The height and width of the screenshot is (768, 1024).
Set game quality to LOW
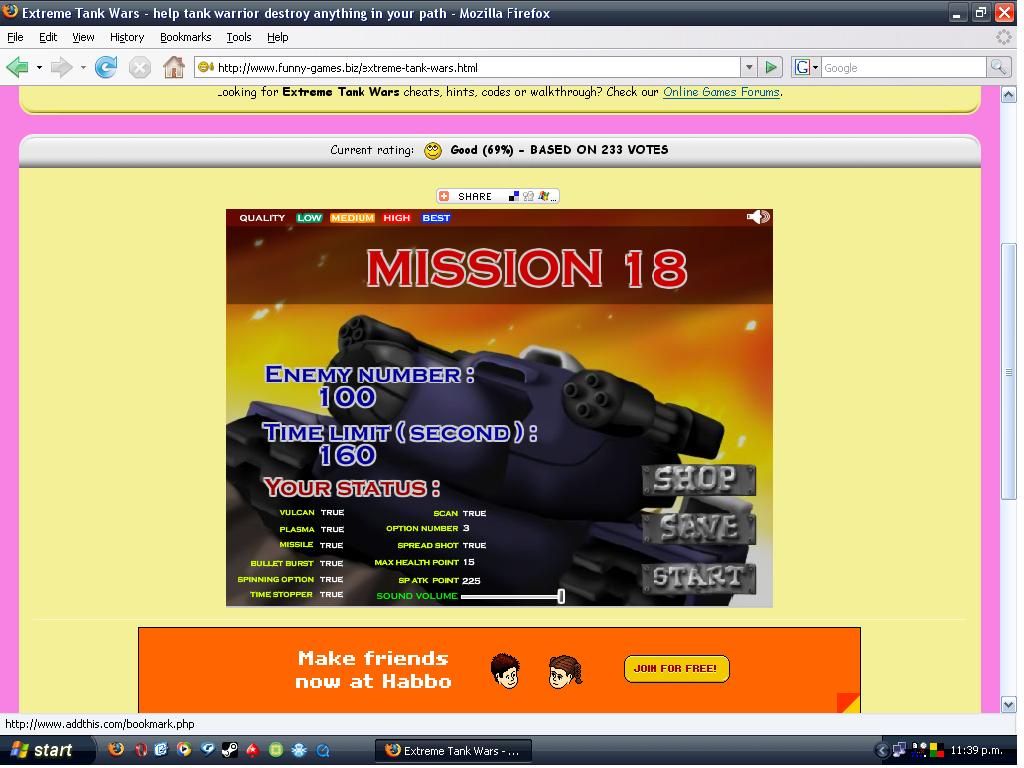[x=309, y=218]
